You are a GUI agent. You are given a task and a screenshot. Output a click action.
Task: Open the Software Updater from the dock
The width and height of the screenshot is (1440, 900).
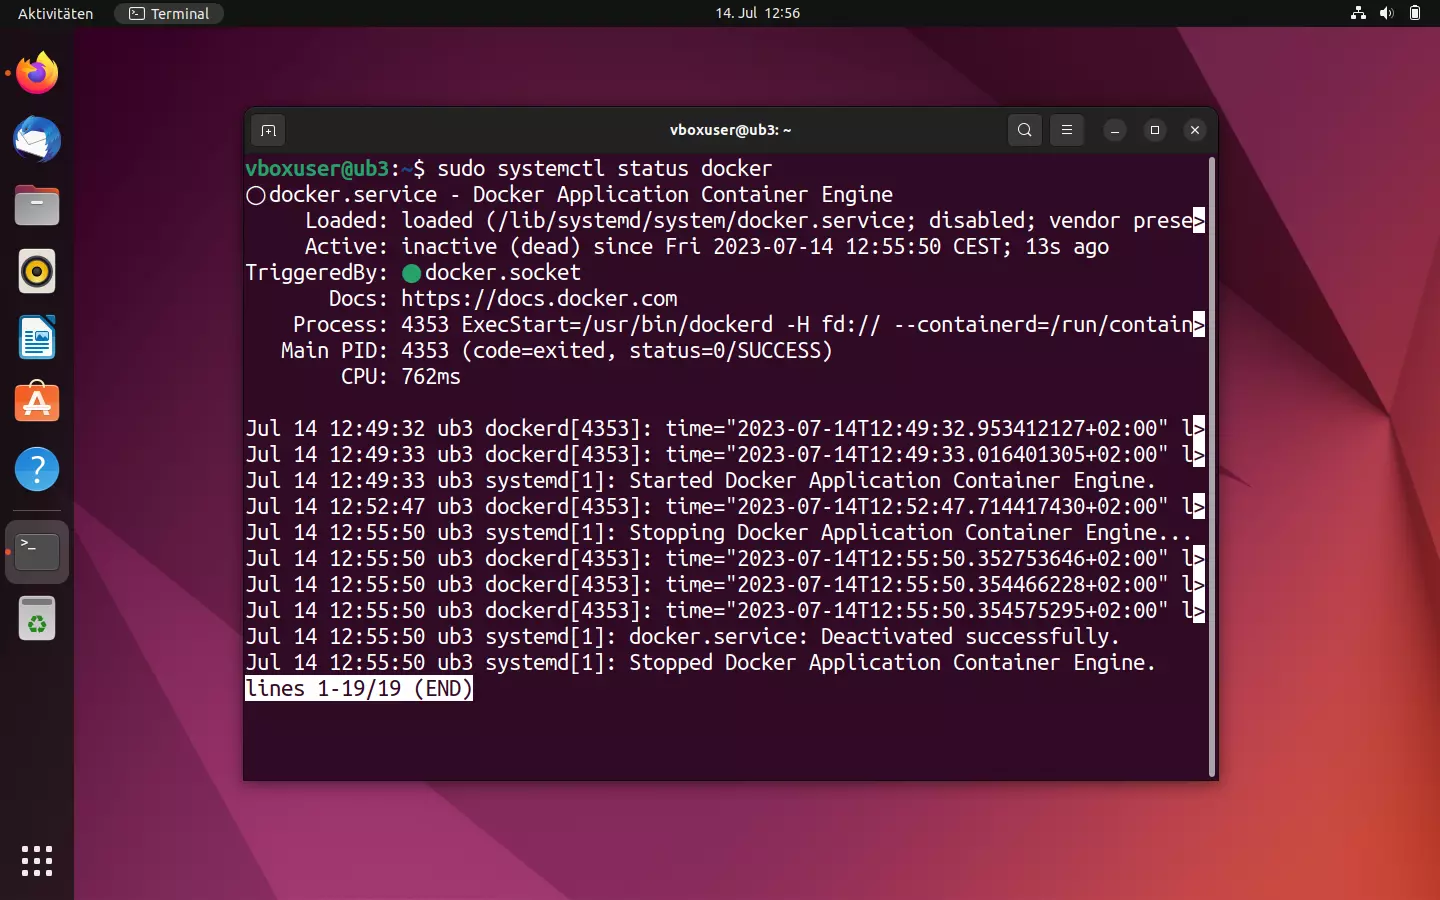[36, 618]
